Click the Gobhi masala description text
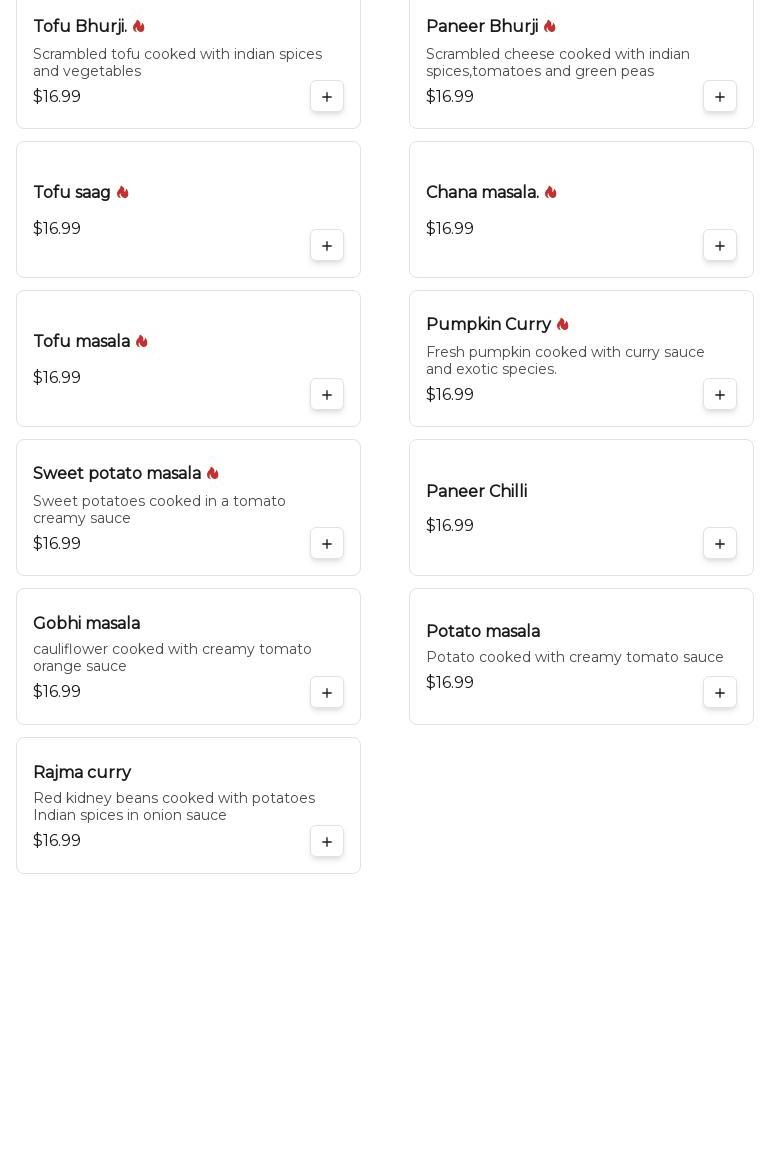This screenshot has width=770, height=1150. pyautogui.click(x=172, y=658)
